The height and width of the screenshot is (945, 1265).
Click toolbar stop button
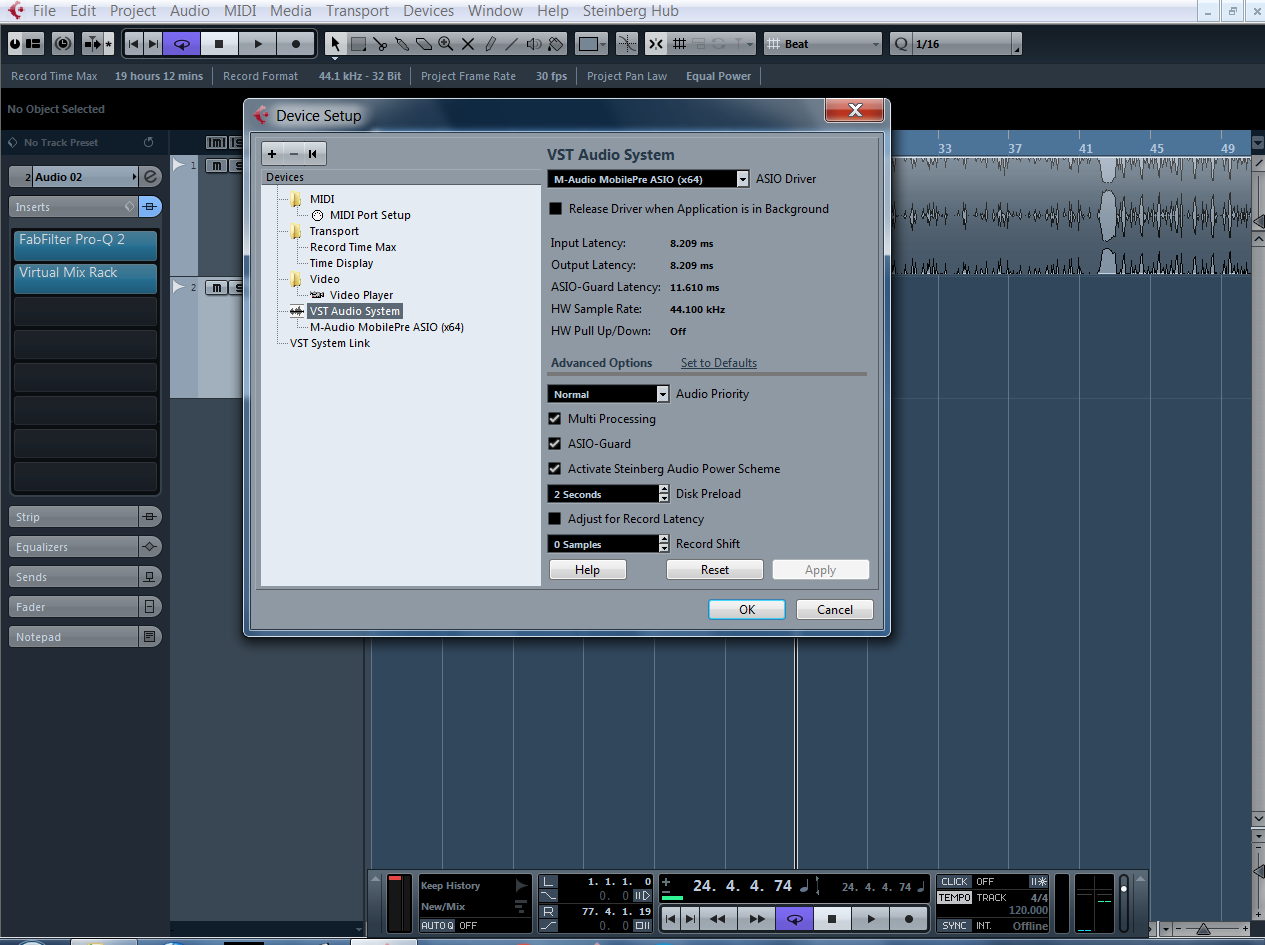[219, 44]
